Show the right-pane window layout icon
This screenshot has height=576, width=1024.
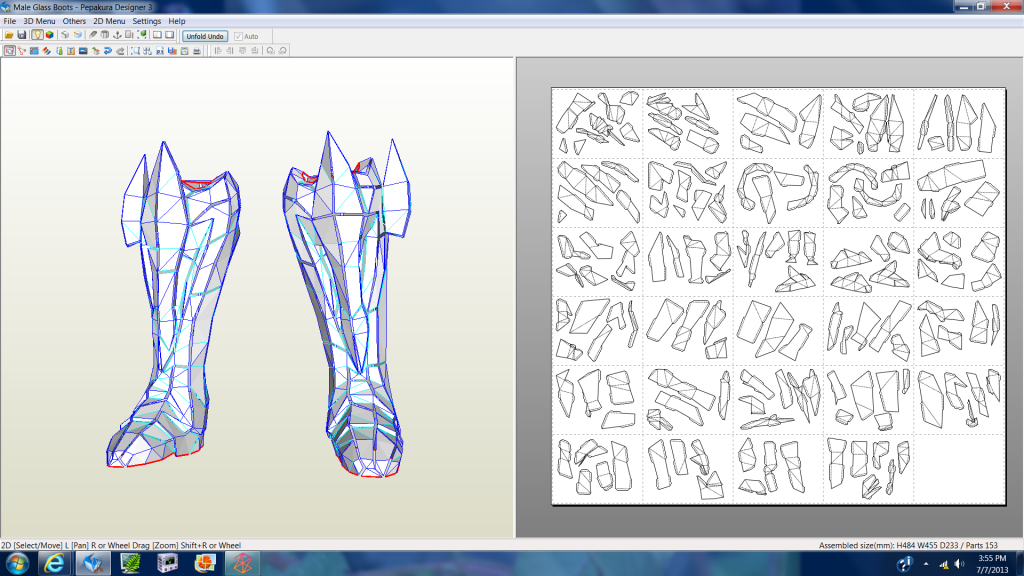click(x=170, y=35)
